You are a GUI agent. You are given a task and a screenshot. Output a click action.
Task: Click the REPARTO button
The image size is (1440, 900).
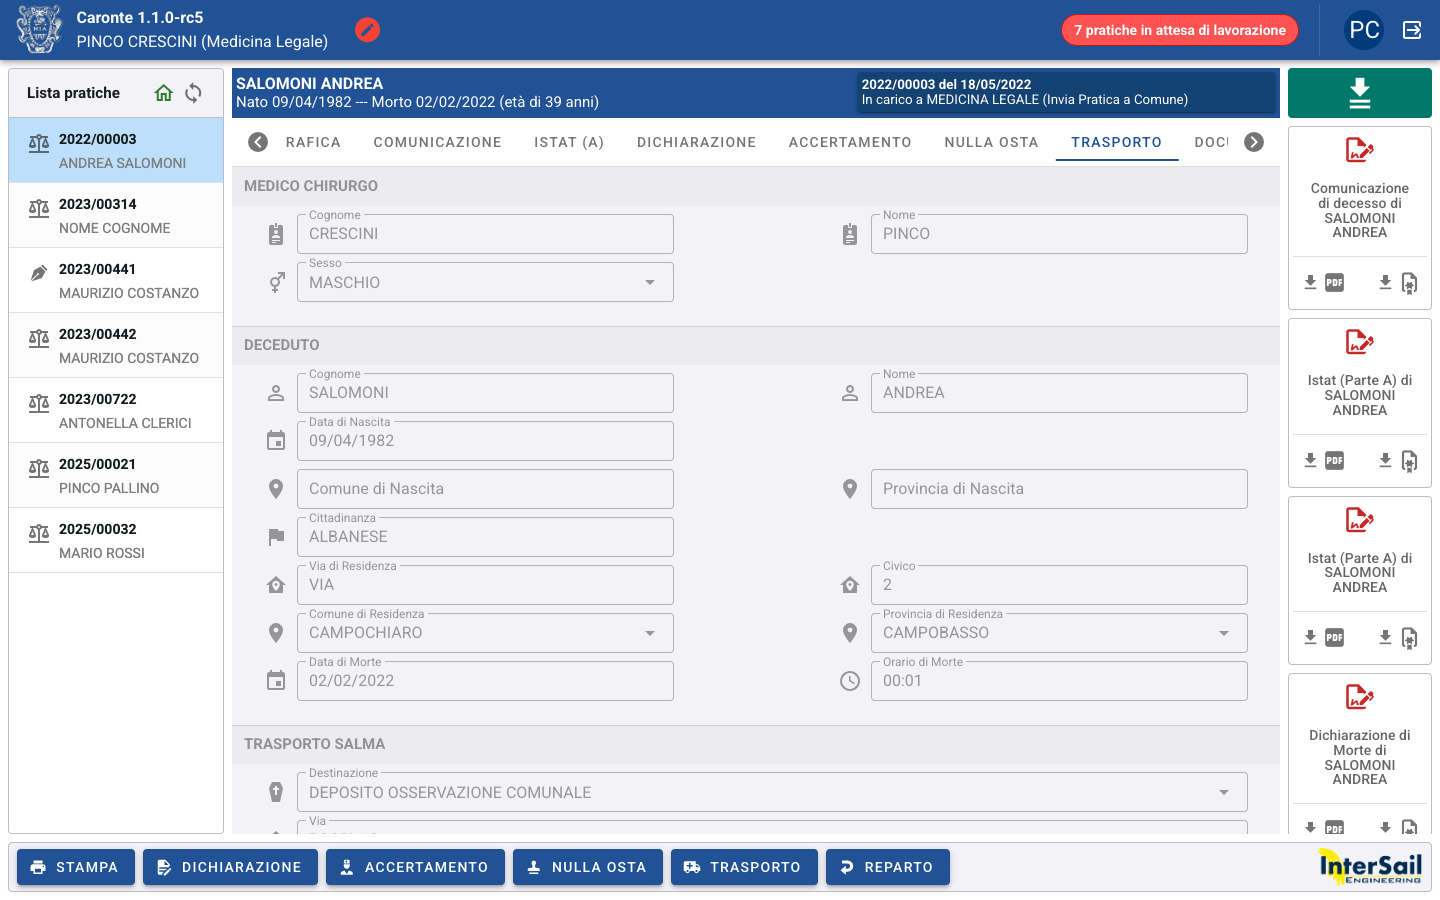pos(888,867)
